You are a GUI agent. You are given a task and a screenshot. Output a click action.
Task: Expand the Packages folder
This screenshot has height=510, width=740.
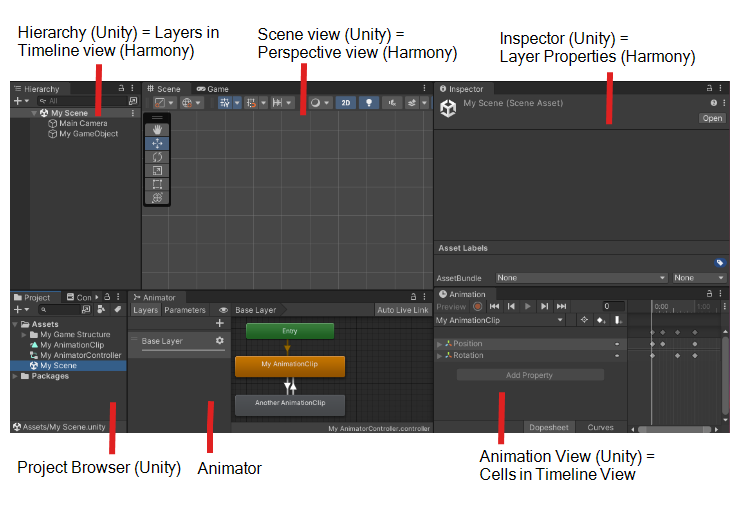15,376
